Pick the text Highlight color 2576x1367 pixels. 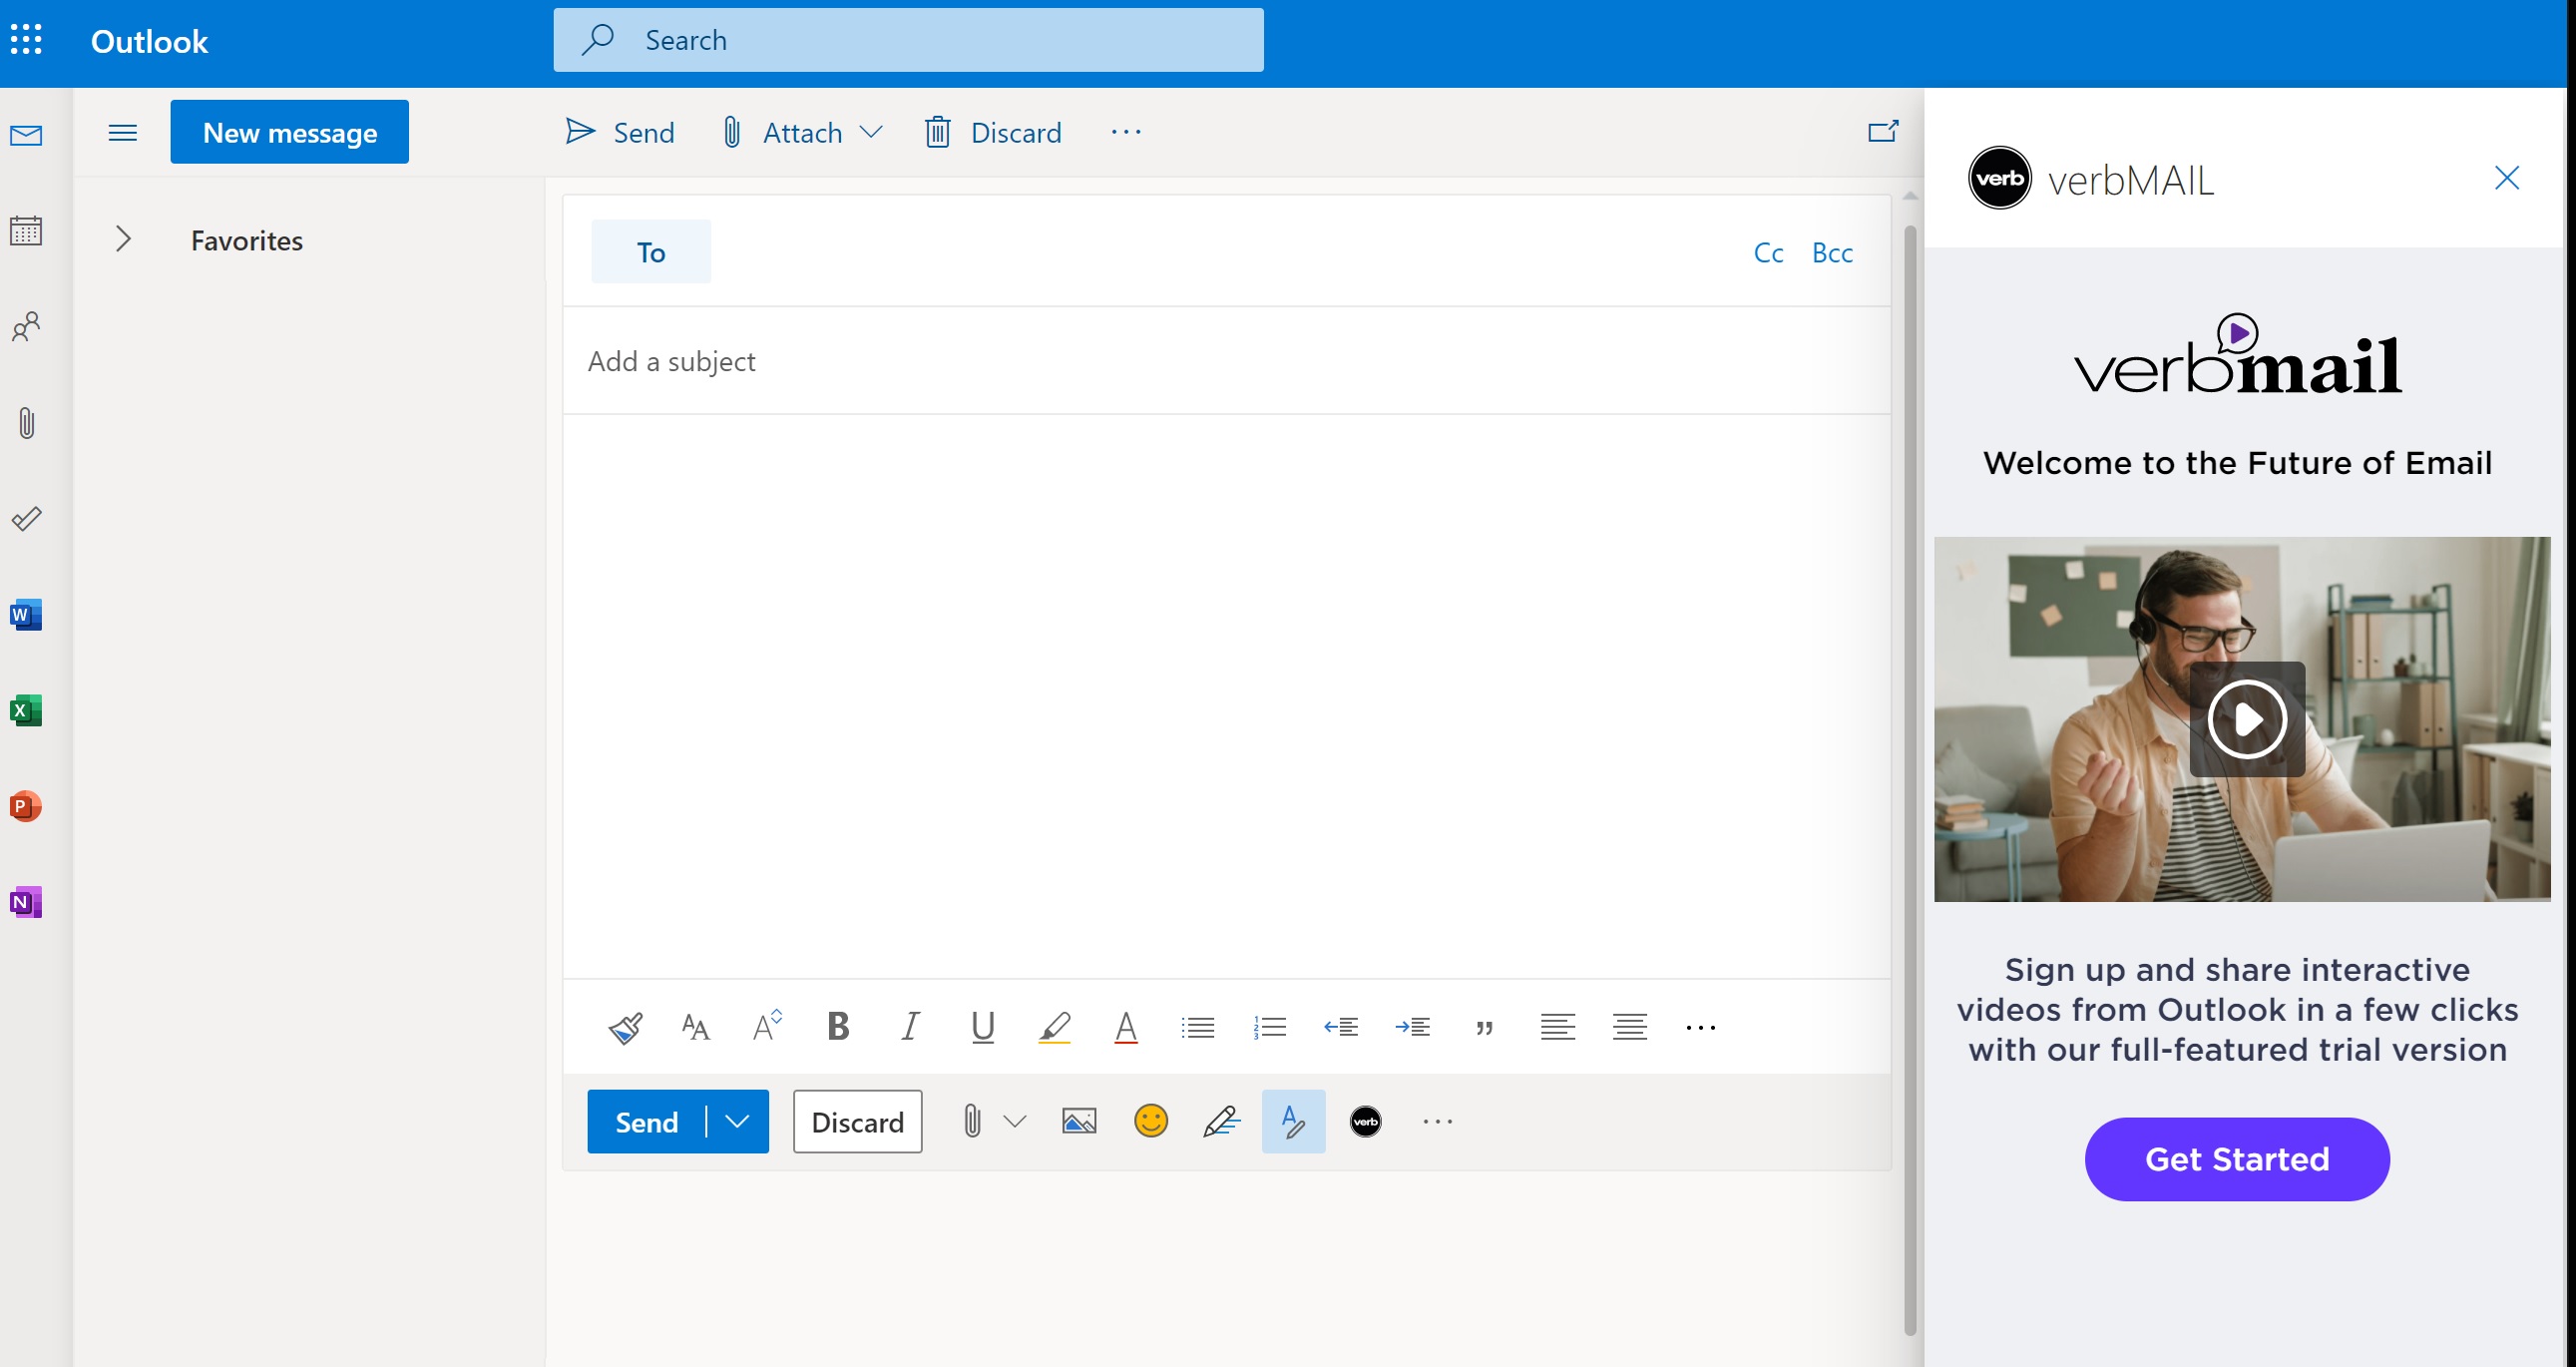click(x=1054, y=1027)
